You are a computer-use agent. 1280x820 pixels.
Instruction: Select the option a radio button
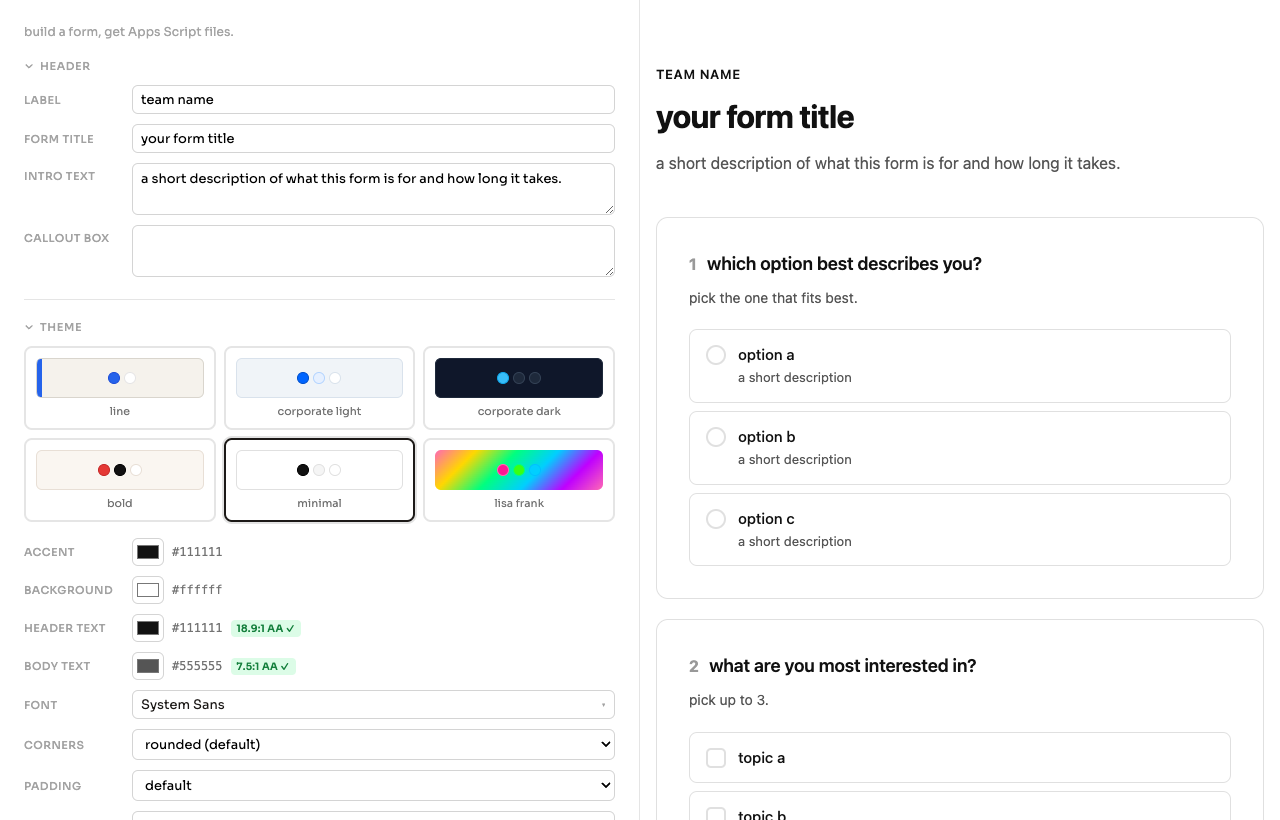[x=716, y=355]
